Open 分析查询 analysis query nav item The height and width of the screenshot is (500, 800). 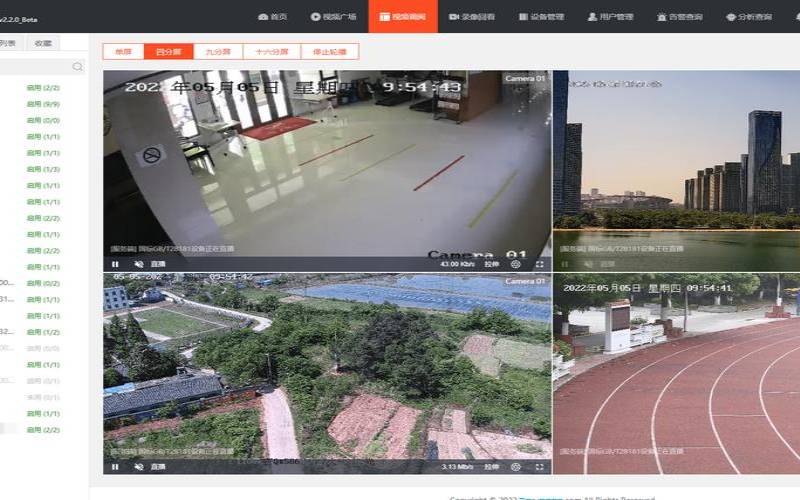[749, 17]
